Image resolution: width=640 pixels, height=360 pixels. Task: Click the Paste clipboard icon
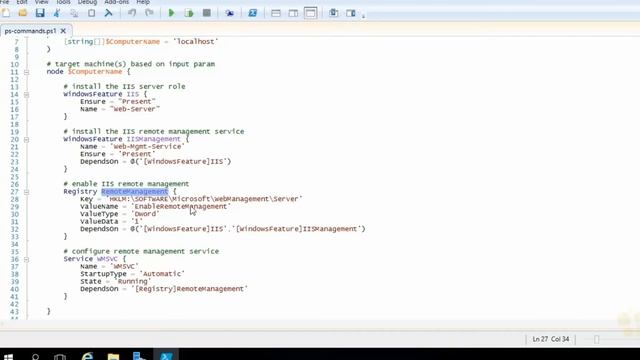(91, 13)
